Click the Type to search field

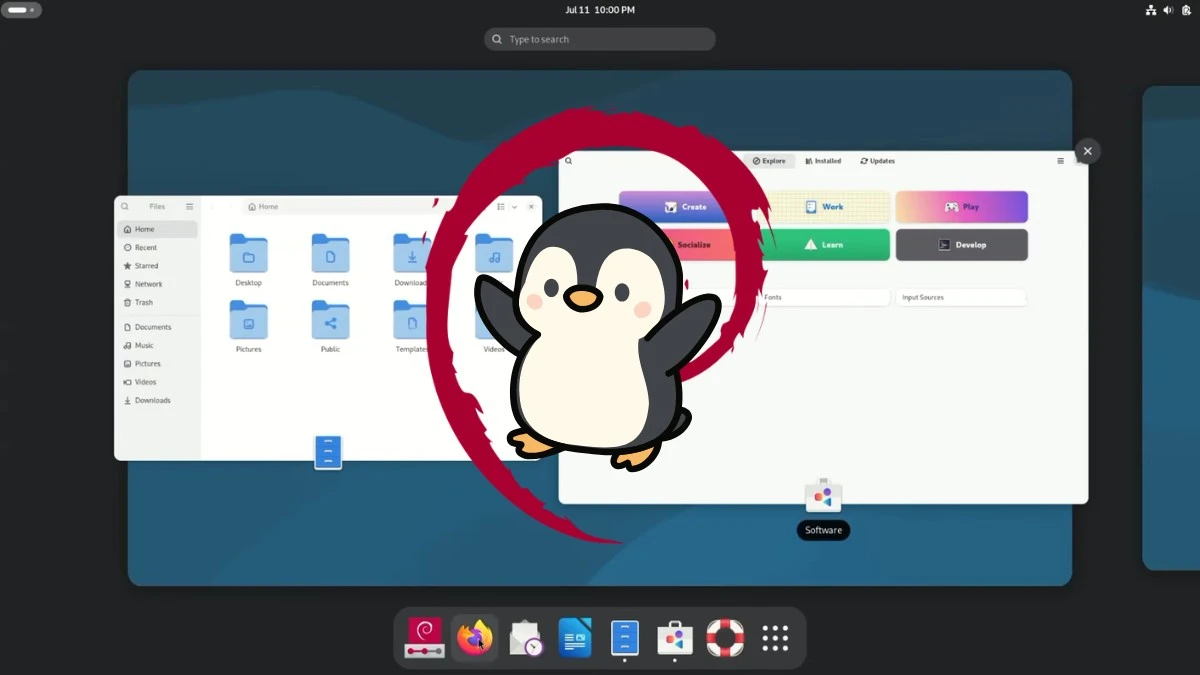pos(600,39)
